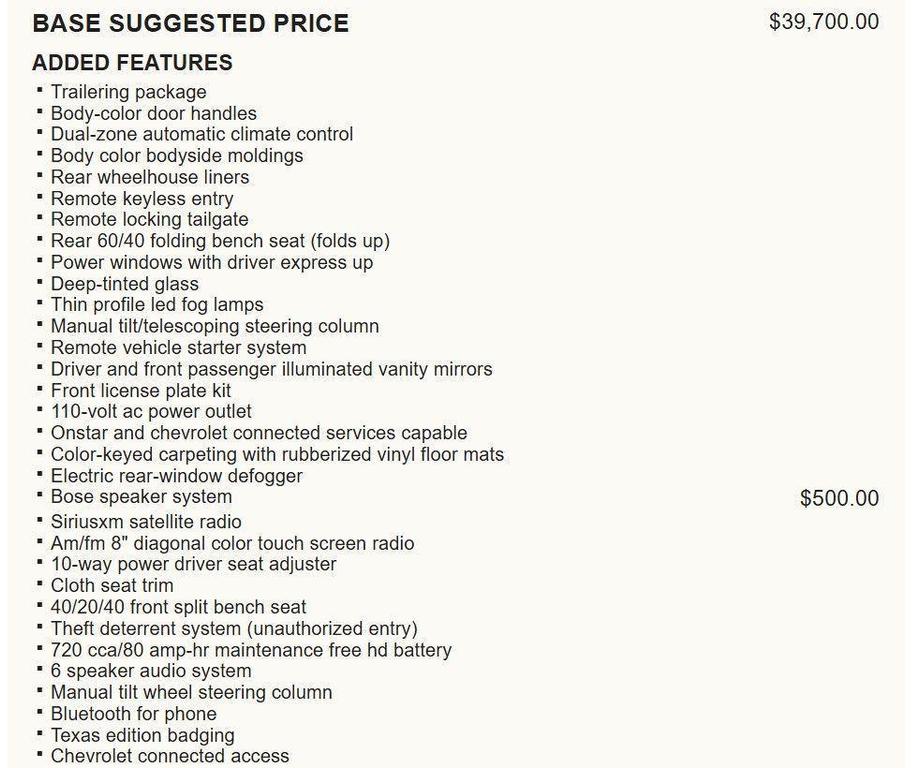
Task: Click Front license plate kit item
Action: tap(141, 390)
